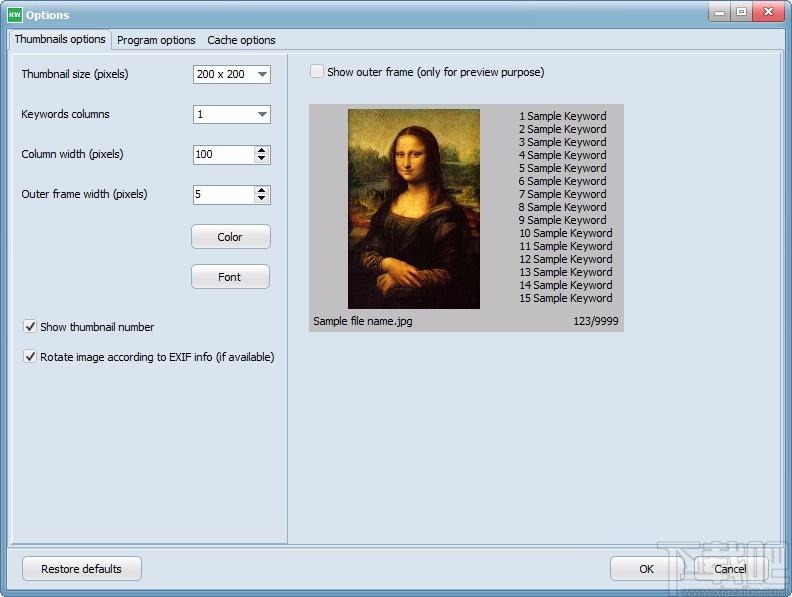The height and width of the screenshot is (597, 792).
Task: Click the Mona Lisa preview thumbnail
Action: pos(414,209)
